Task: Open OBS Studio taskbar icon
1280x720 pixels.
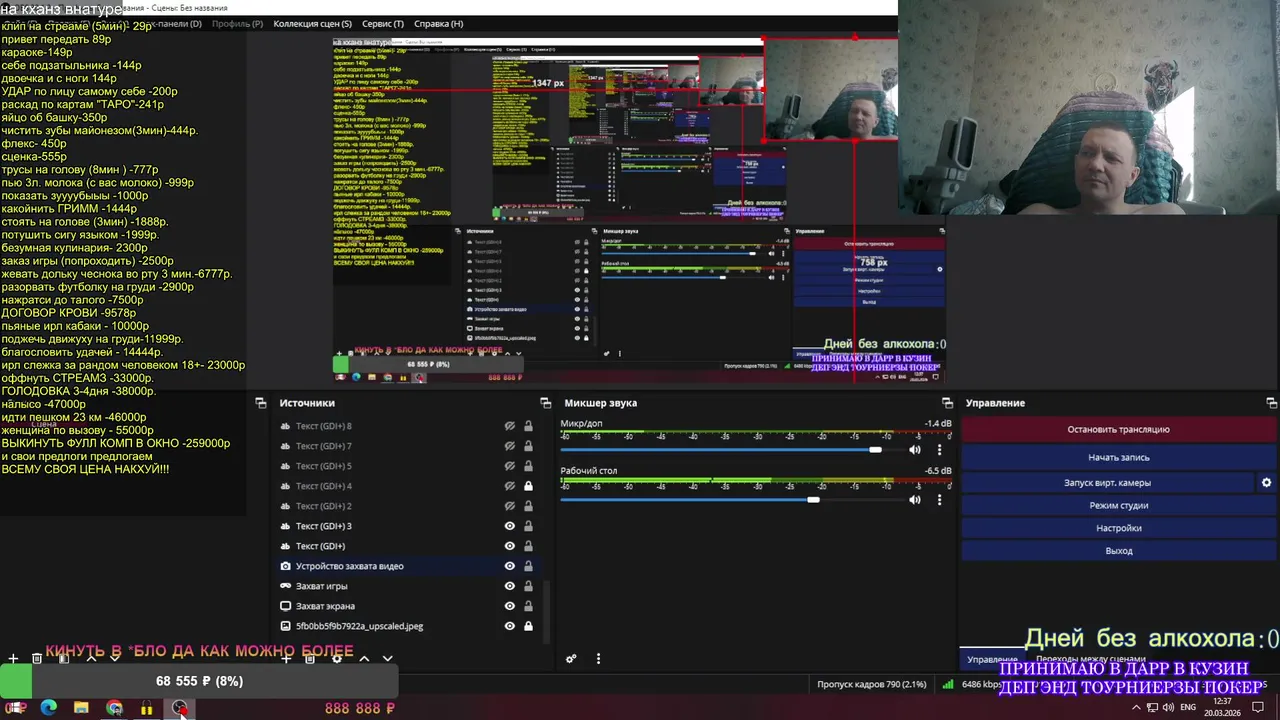Action: [x=179, y=708]
